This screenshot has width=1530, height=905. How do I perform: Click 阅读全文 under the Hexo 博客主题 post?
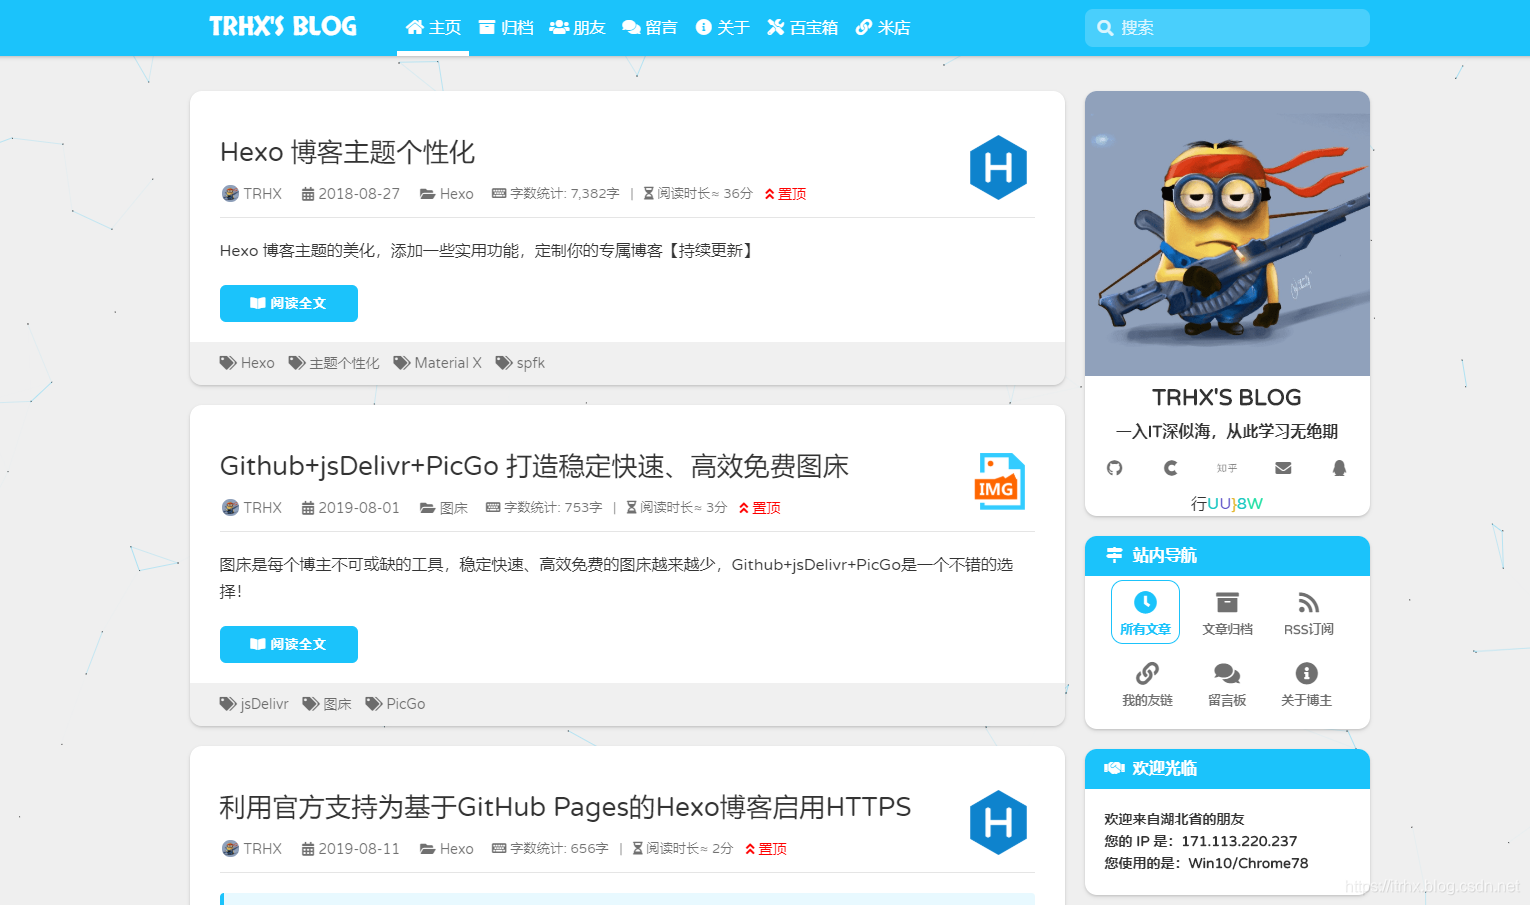[289, 303]
